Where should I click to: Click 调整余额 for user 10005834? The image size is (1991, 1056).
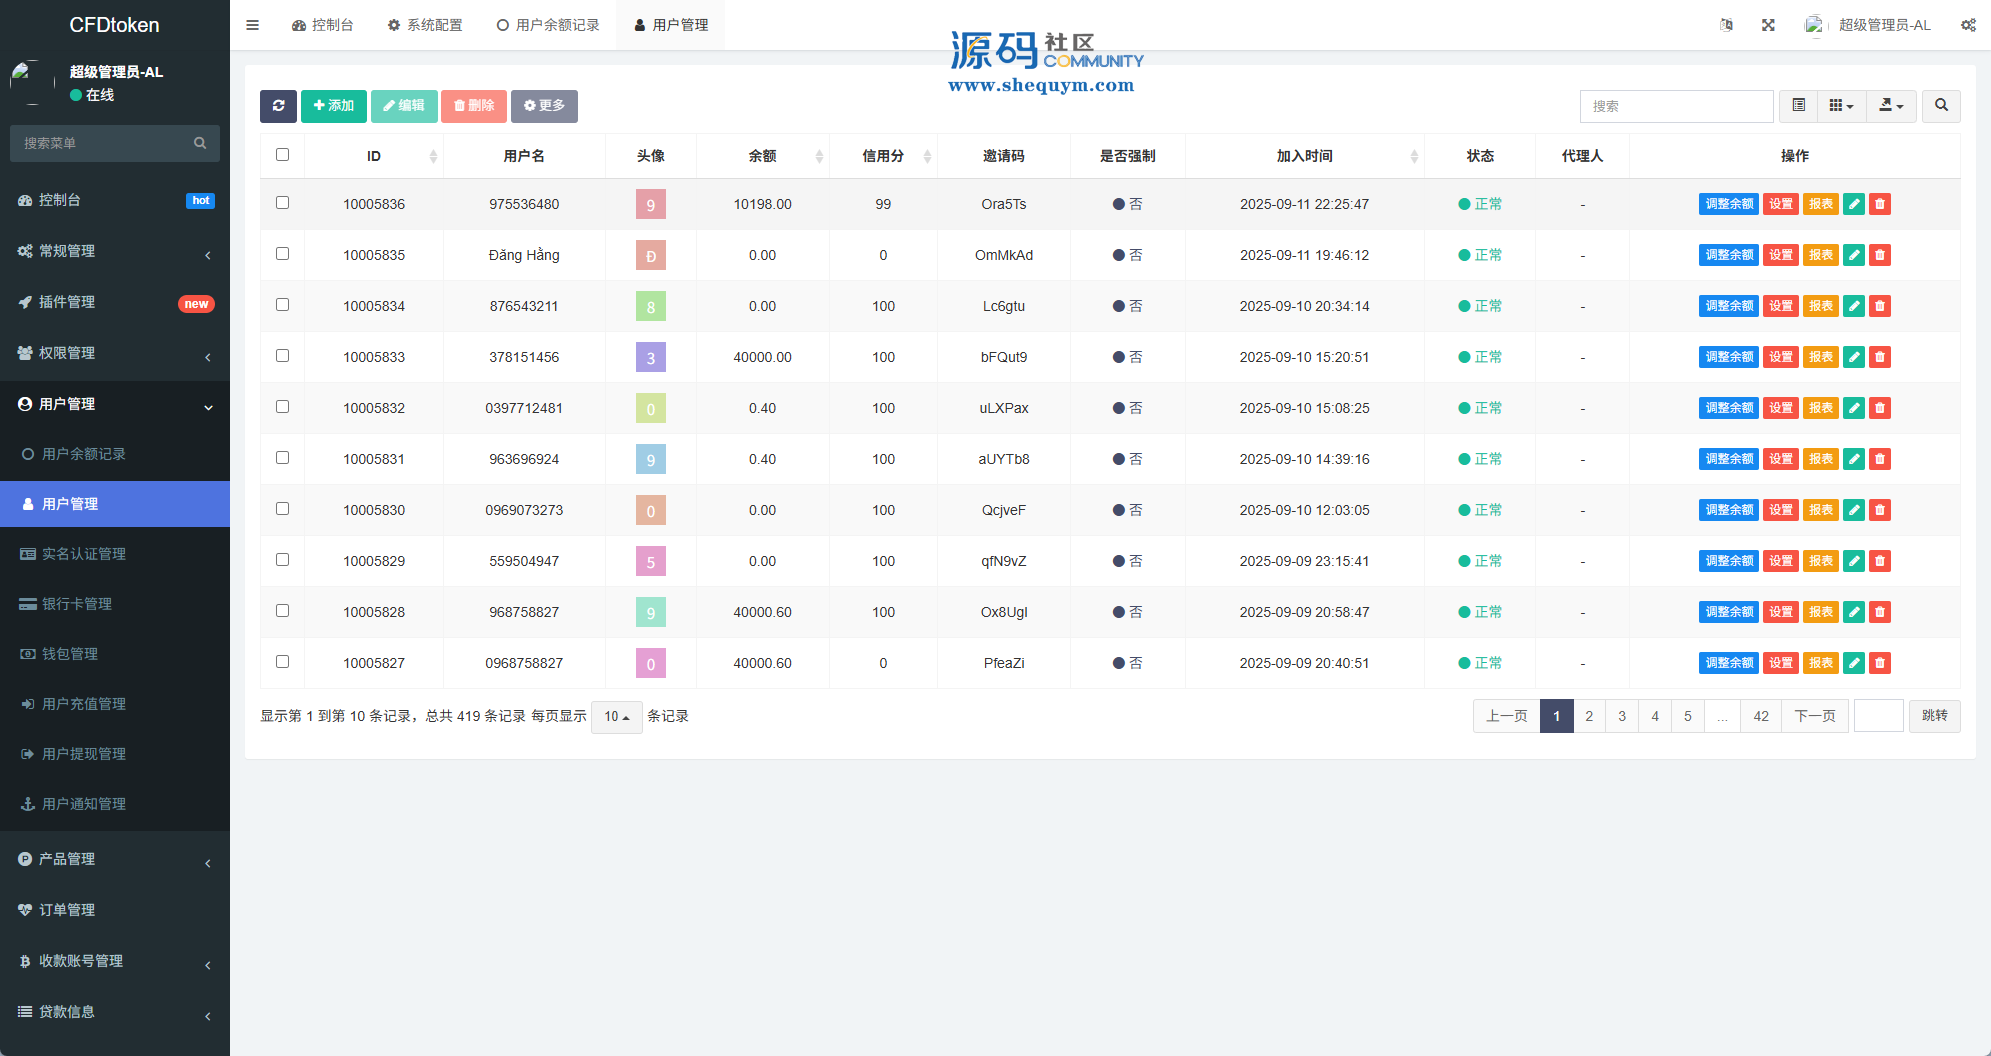click(x=1728, y=306)
